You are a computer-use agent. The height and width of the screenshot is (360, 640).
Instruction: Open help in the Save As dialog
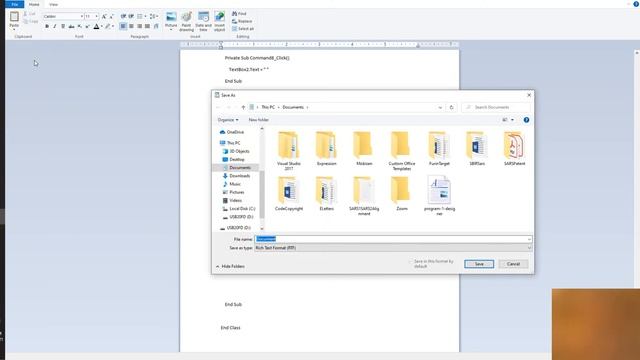(x=526, y=120)
